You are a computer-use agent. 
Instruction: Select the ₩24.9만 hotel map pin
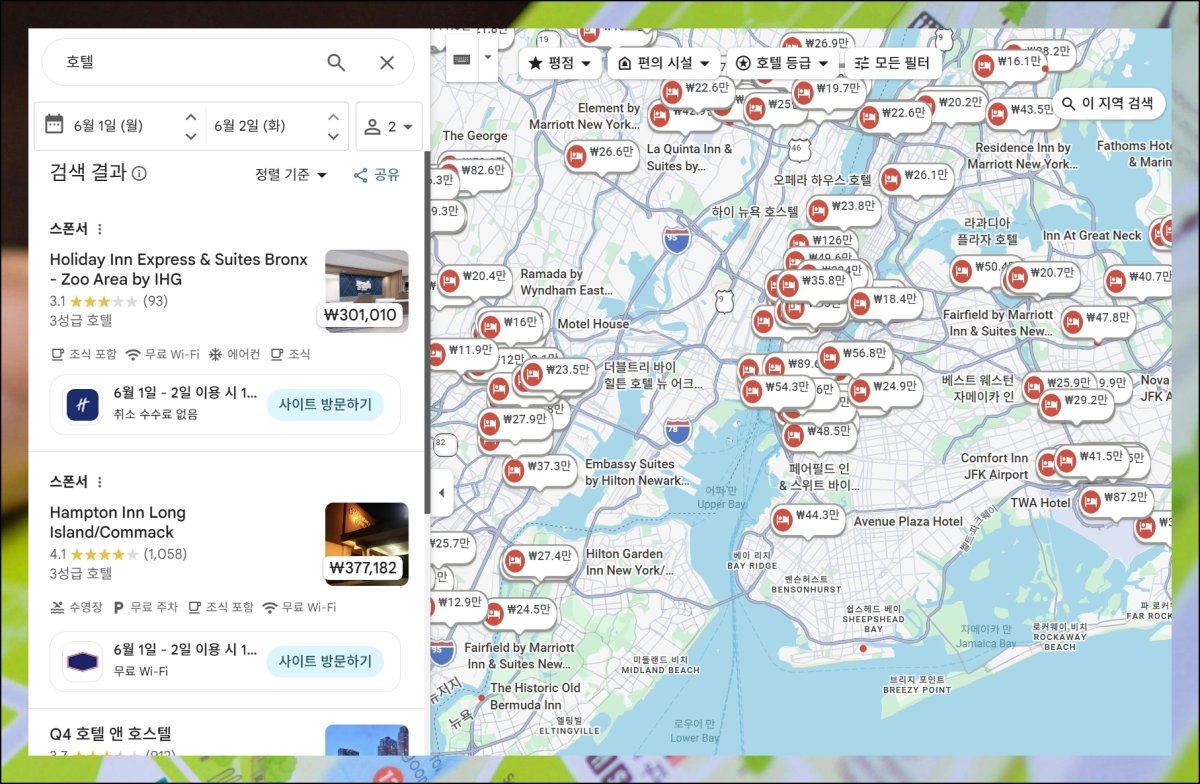pyautogui.click(x=884, y=388)
